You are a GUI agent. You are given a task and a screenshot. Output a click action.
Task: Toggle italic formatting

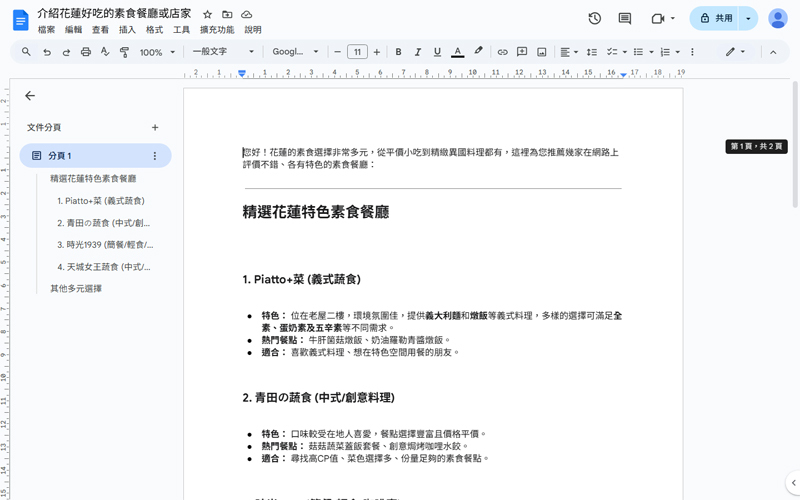click(417, 52)
